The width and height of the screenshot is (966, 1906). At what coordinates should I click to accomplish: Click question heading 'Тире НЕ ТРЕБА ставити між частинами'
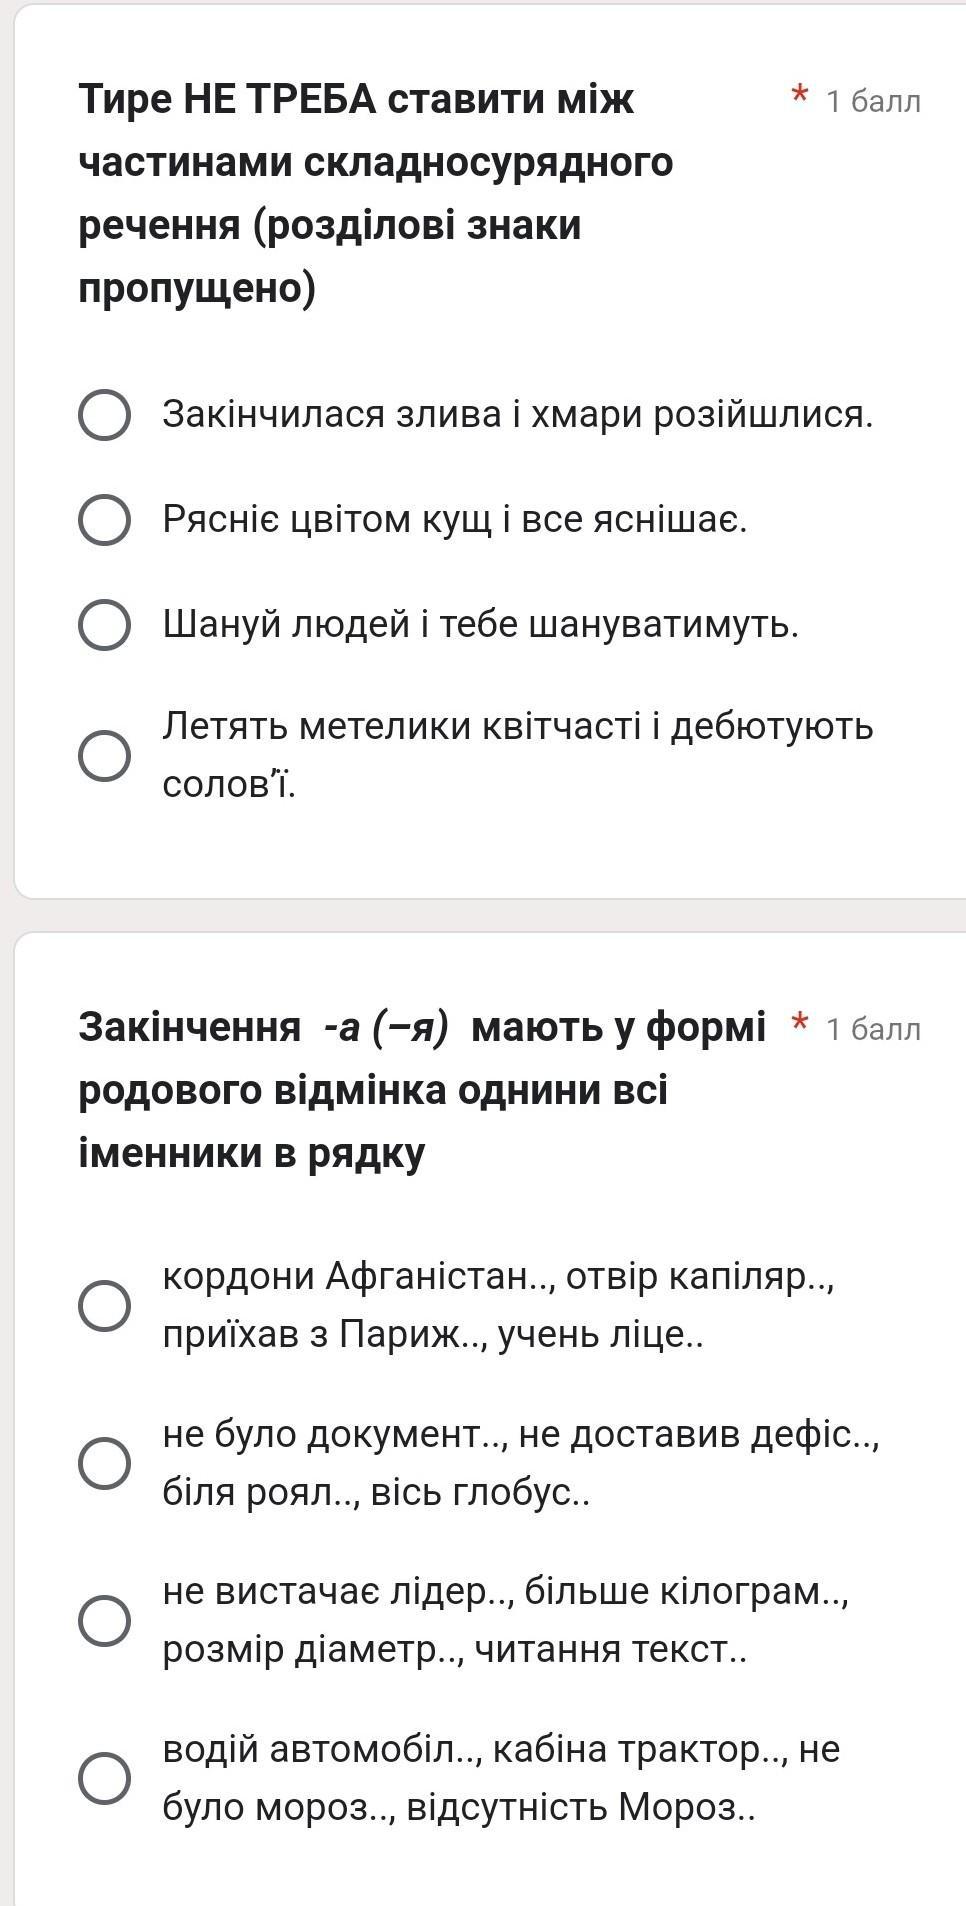[376, 193]
